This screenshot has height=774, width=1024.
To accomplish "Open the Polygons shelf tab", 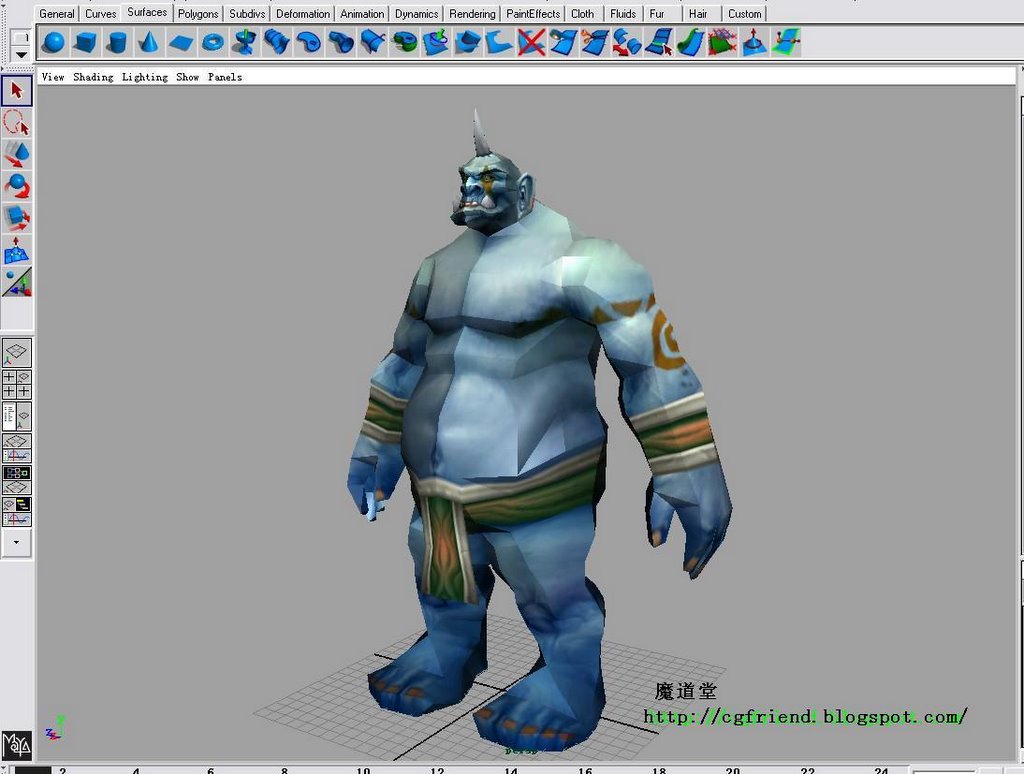I will pos(198,14).
